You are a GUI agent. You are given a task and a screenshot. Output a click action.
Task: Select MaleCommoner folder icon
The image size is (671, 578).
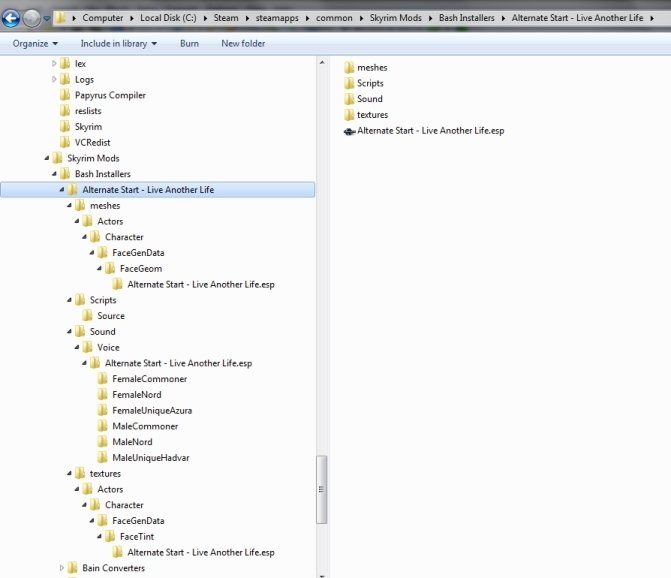103,426
